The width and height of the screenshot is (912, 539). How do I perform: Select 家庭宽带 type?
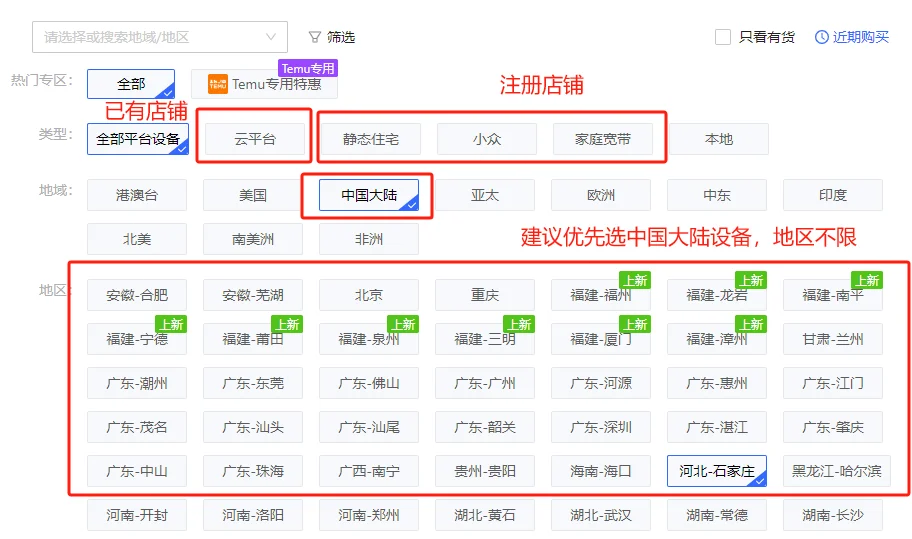603,139
